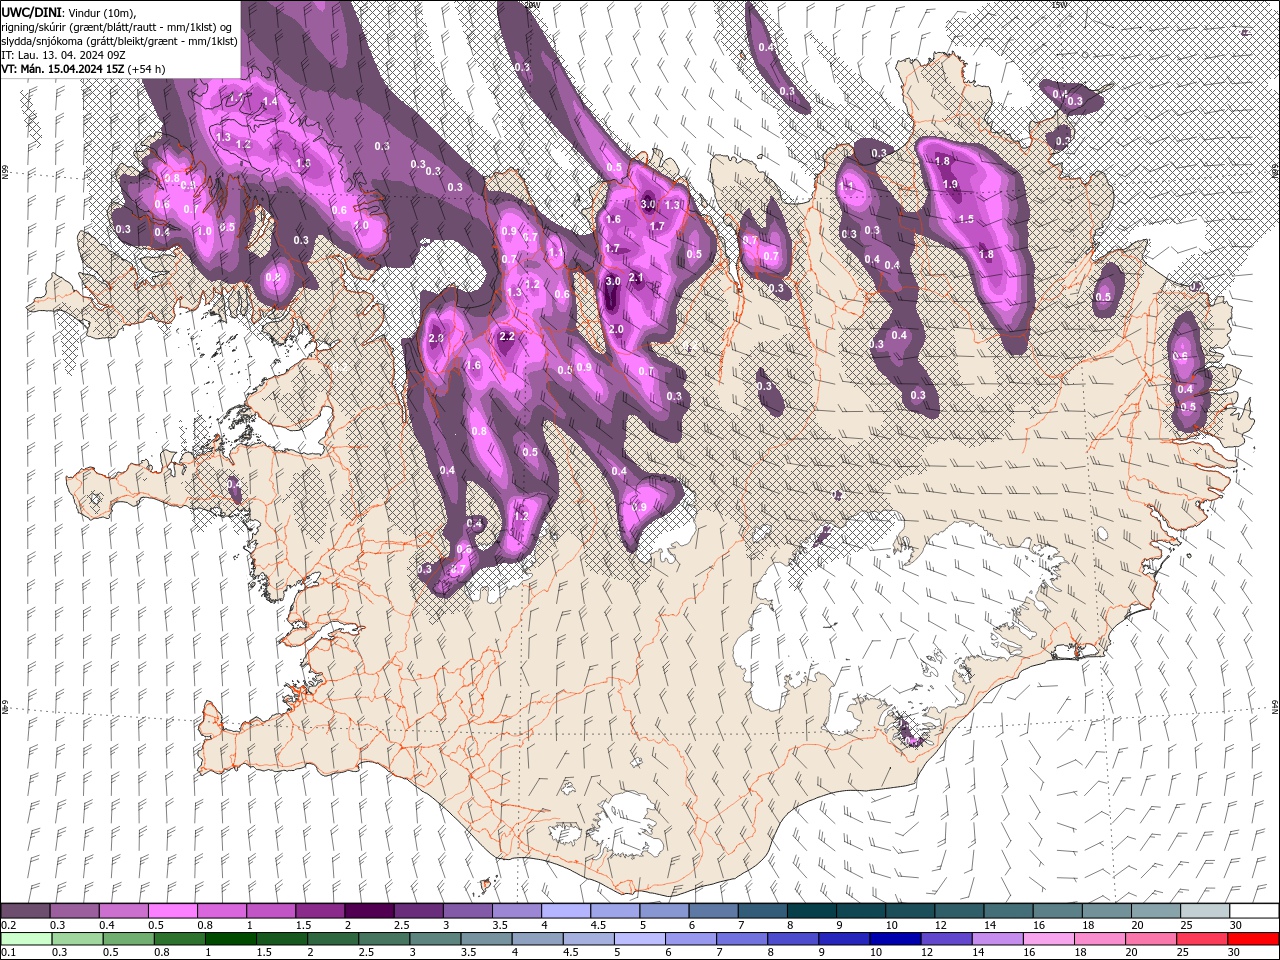Click the title text 'UWC/DINI: Vindur (10m),'
This screenshot has height=960, width=1280.
click(68, 11)
